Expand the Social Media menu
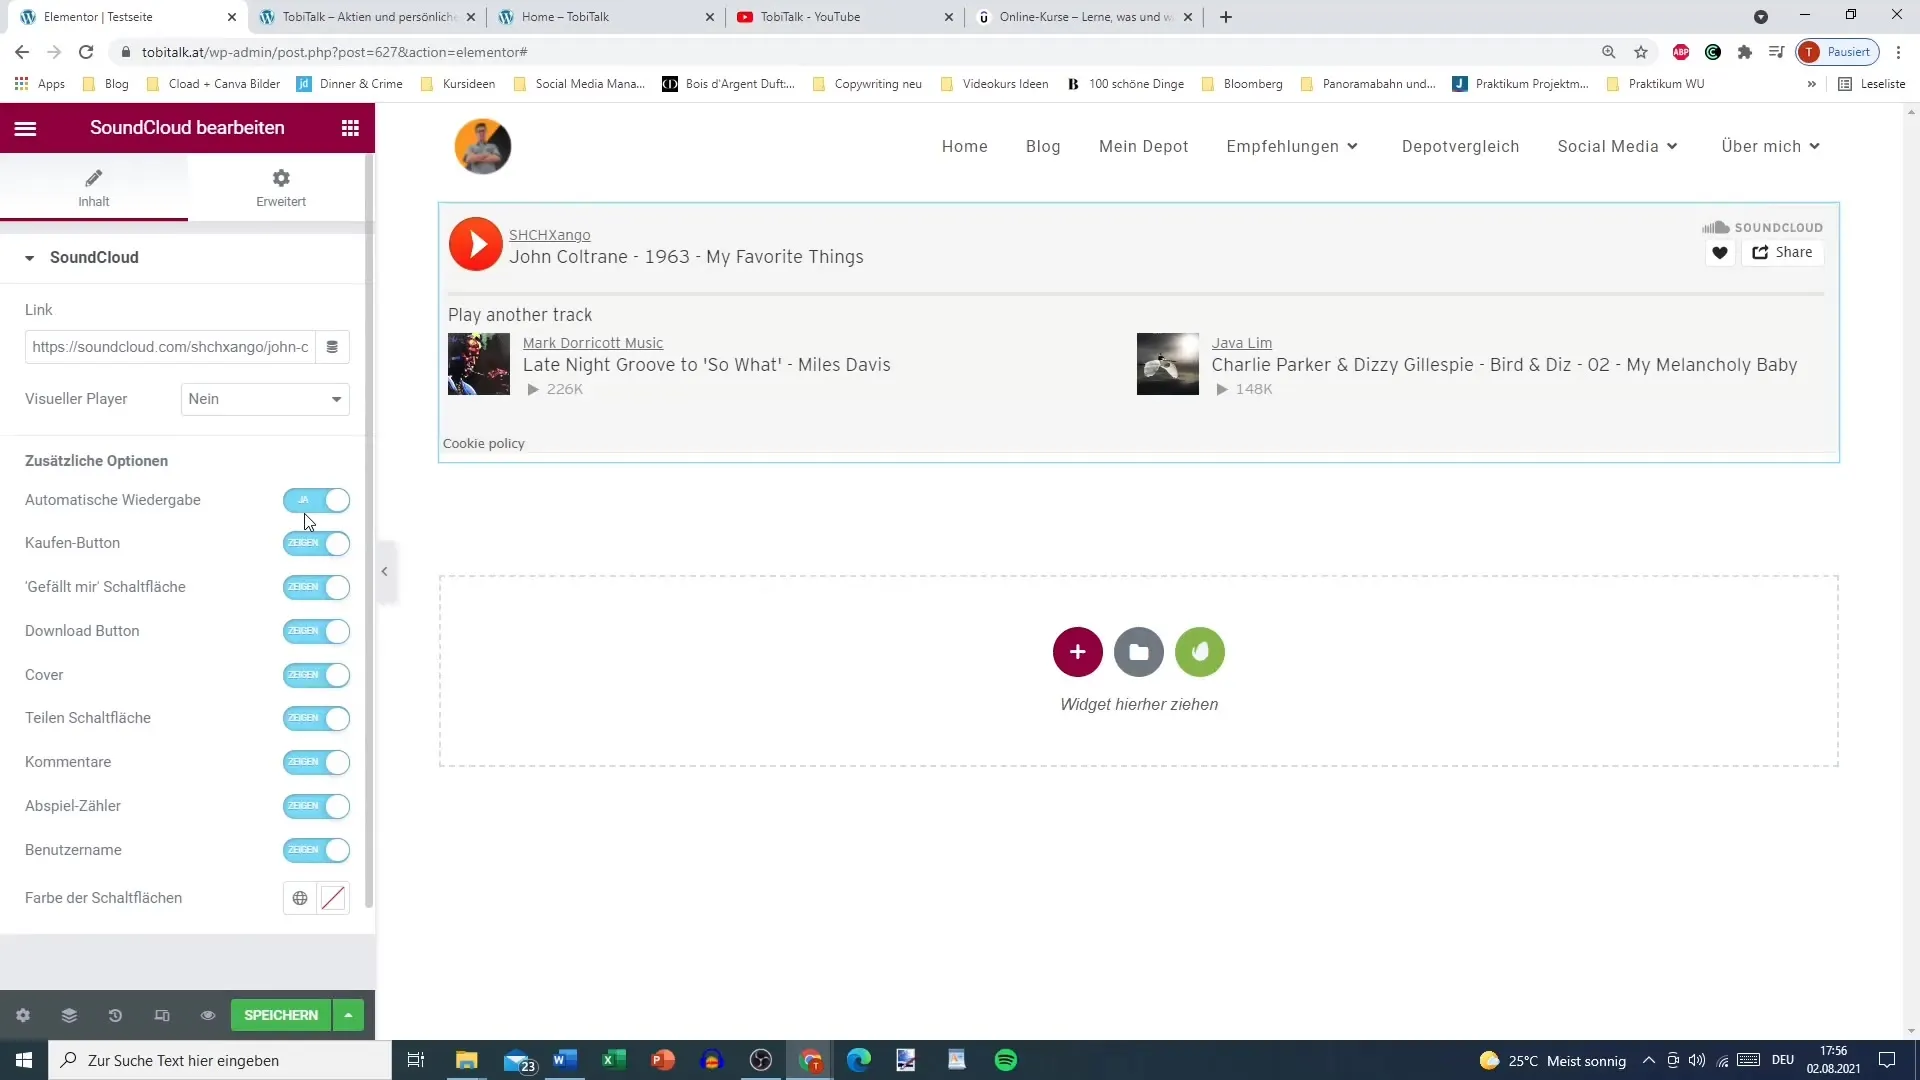1920x1080 pixels. (1617, 146)
